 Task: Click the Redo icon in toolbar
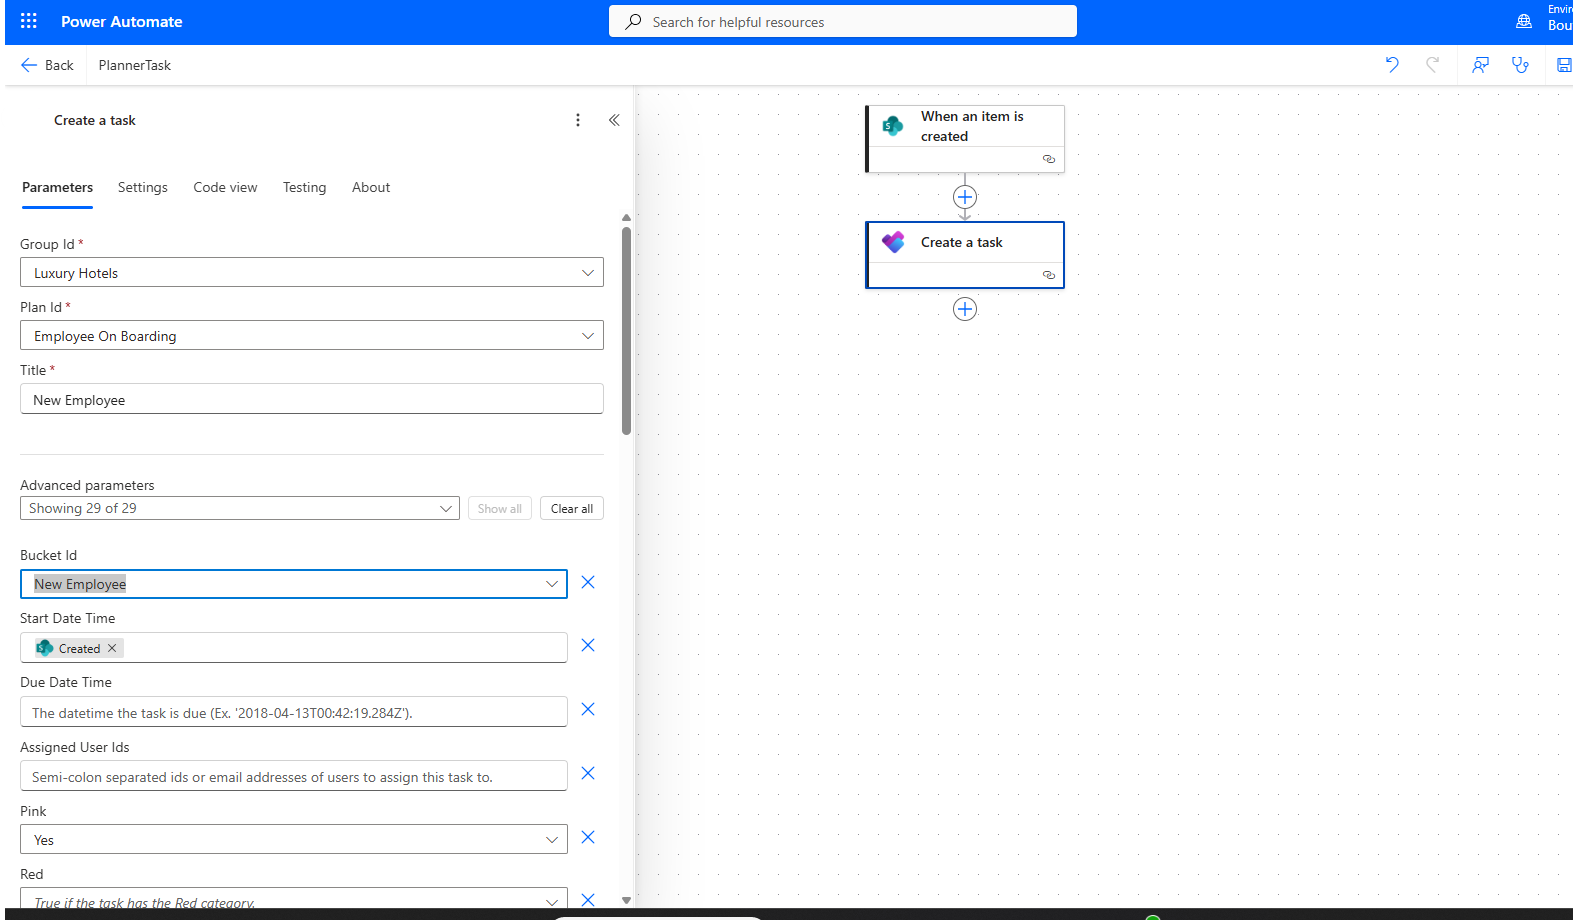pos(1433,65)
